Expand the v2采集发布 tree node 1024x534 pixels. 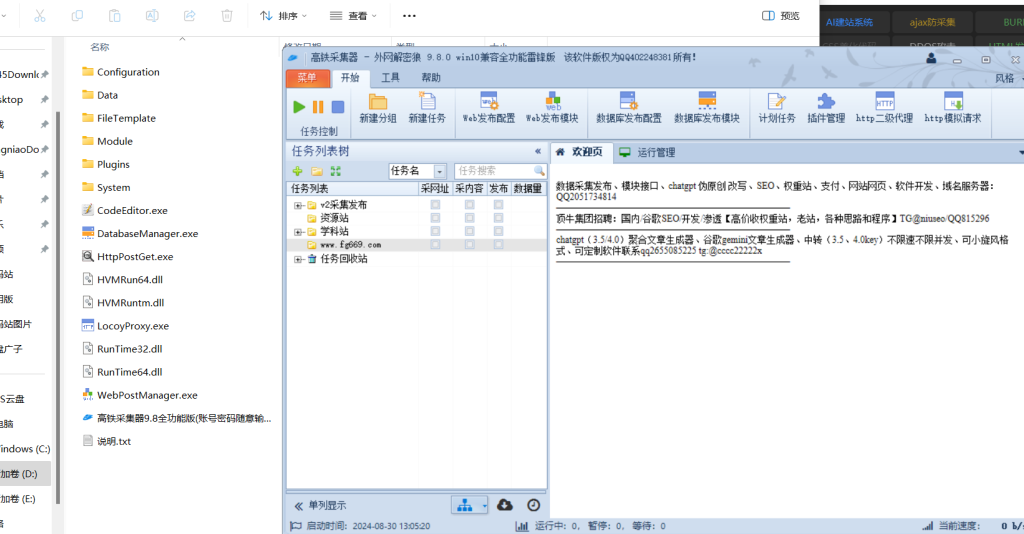(298, 205)
